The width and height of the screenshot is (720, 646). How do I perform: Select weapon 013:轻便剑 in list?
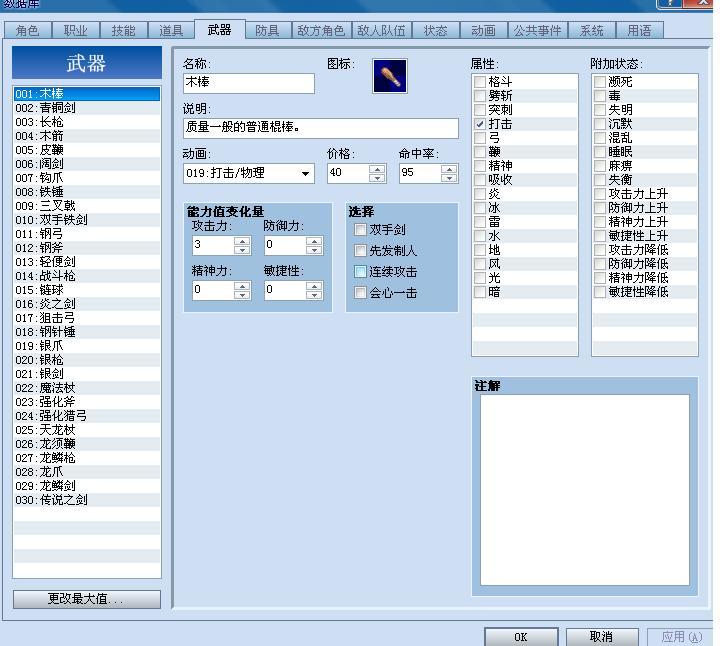[x=87, y=262]
